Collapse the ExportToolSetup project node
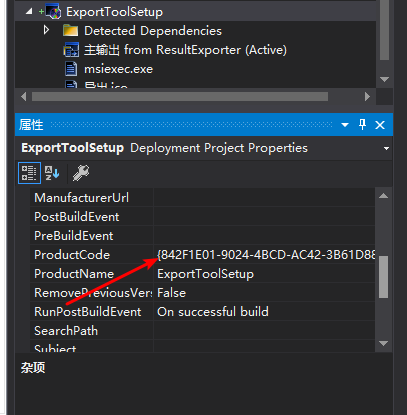 tap(29, 11)
